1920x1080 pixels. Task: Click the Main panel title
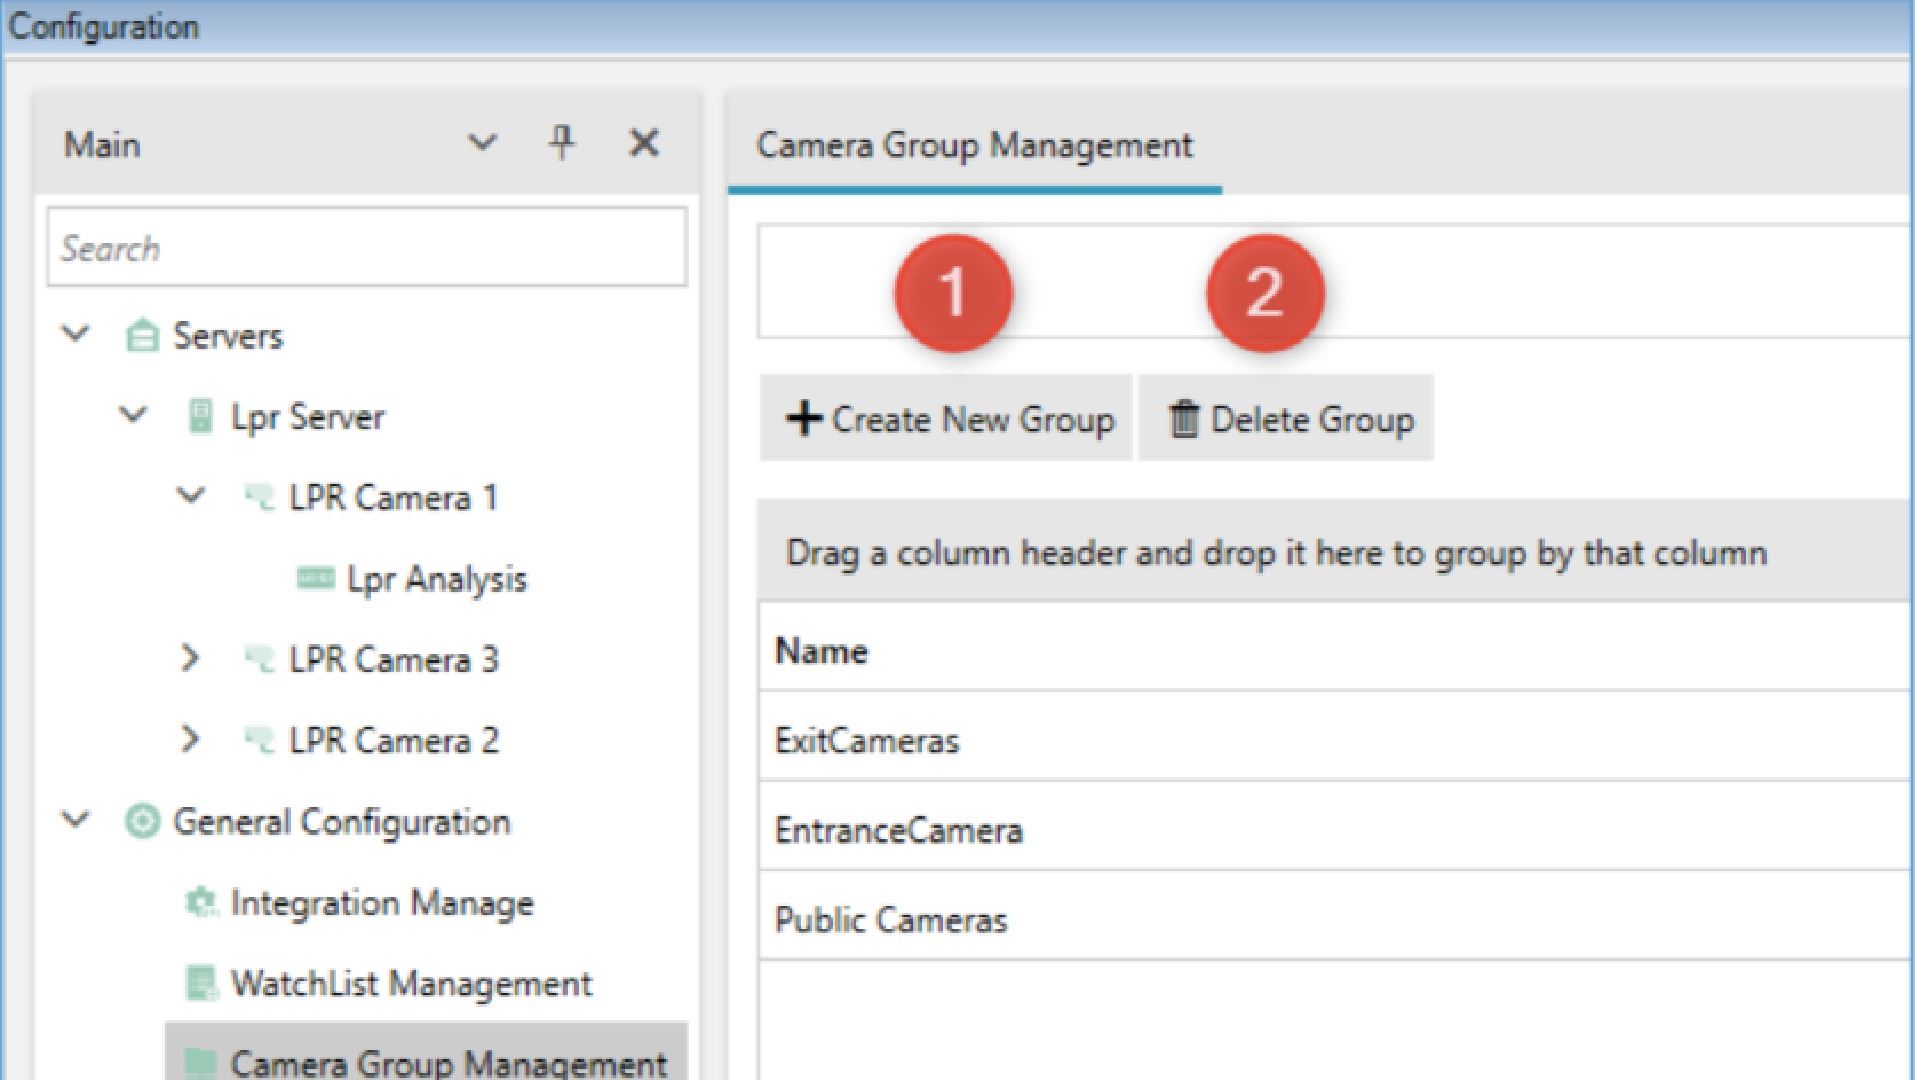tap(102, 146)
